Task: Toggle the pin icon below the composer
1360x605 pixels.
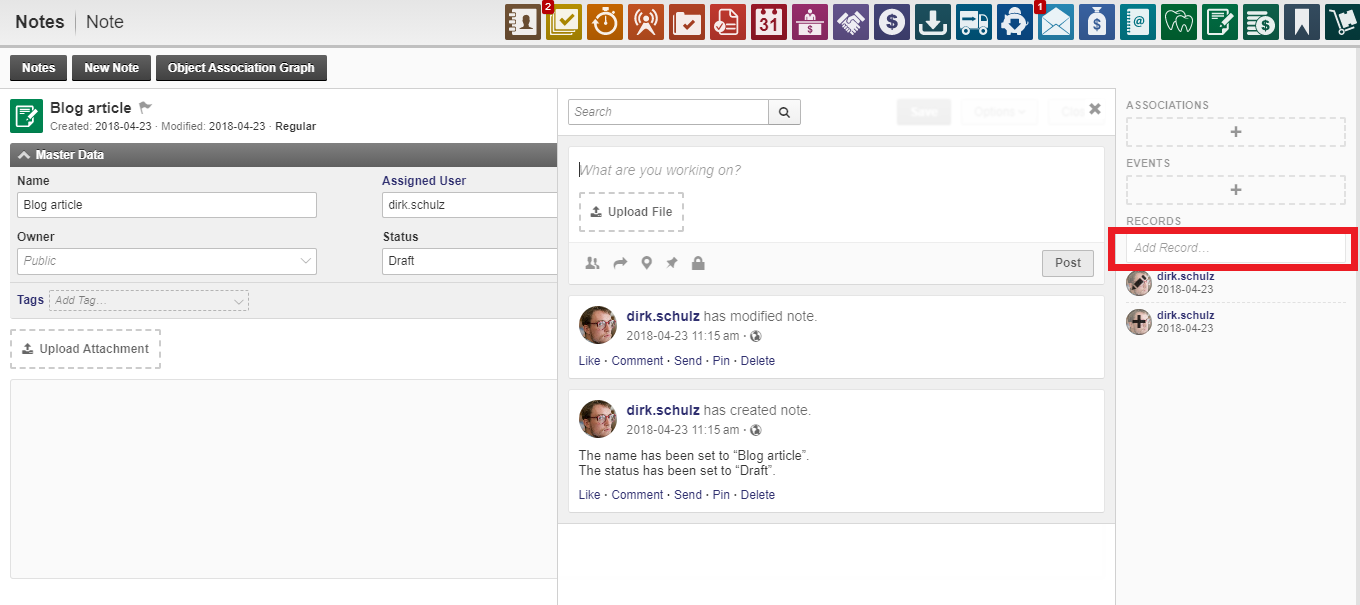Action: pyautogui.click(x=672, y=263)
